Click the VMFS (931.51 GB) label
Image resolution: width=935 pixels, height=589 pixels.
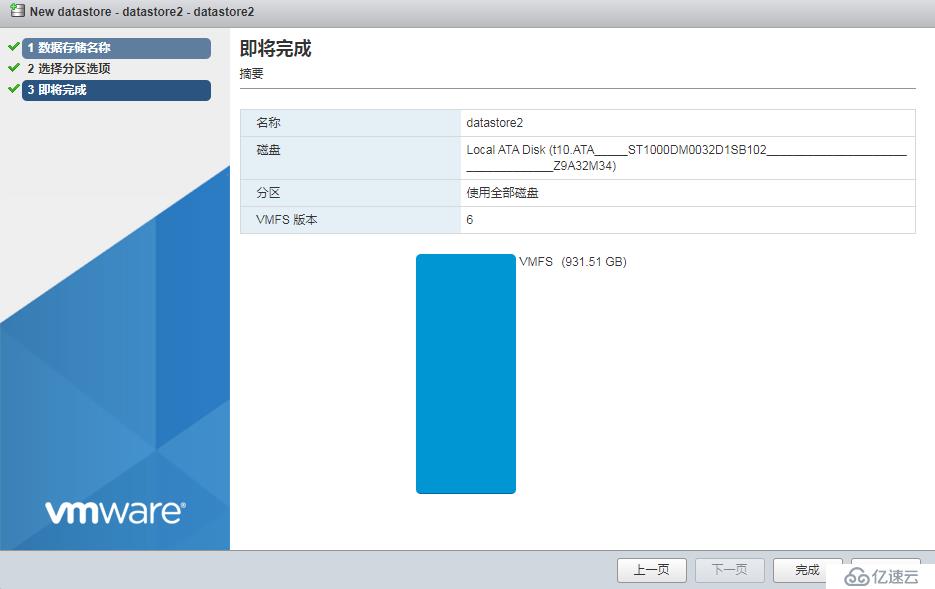tap(572, 262)
